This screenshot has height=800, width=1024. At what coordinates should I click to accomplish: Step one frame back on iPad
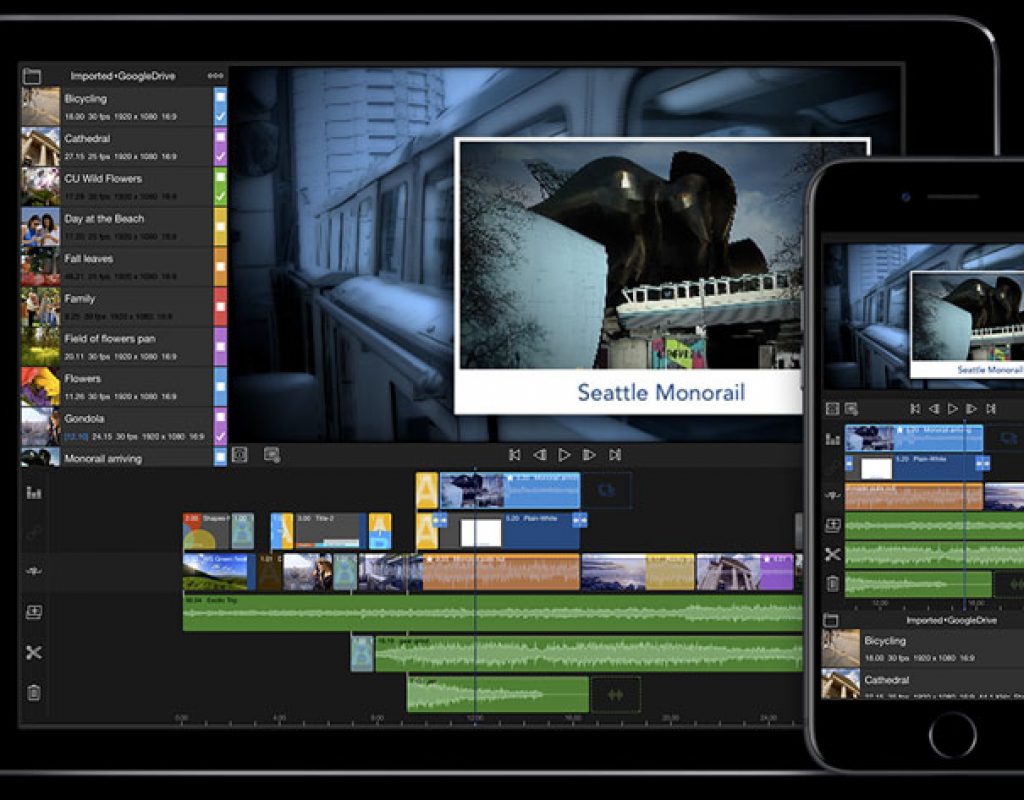click(539, 455)
